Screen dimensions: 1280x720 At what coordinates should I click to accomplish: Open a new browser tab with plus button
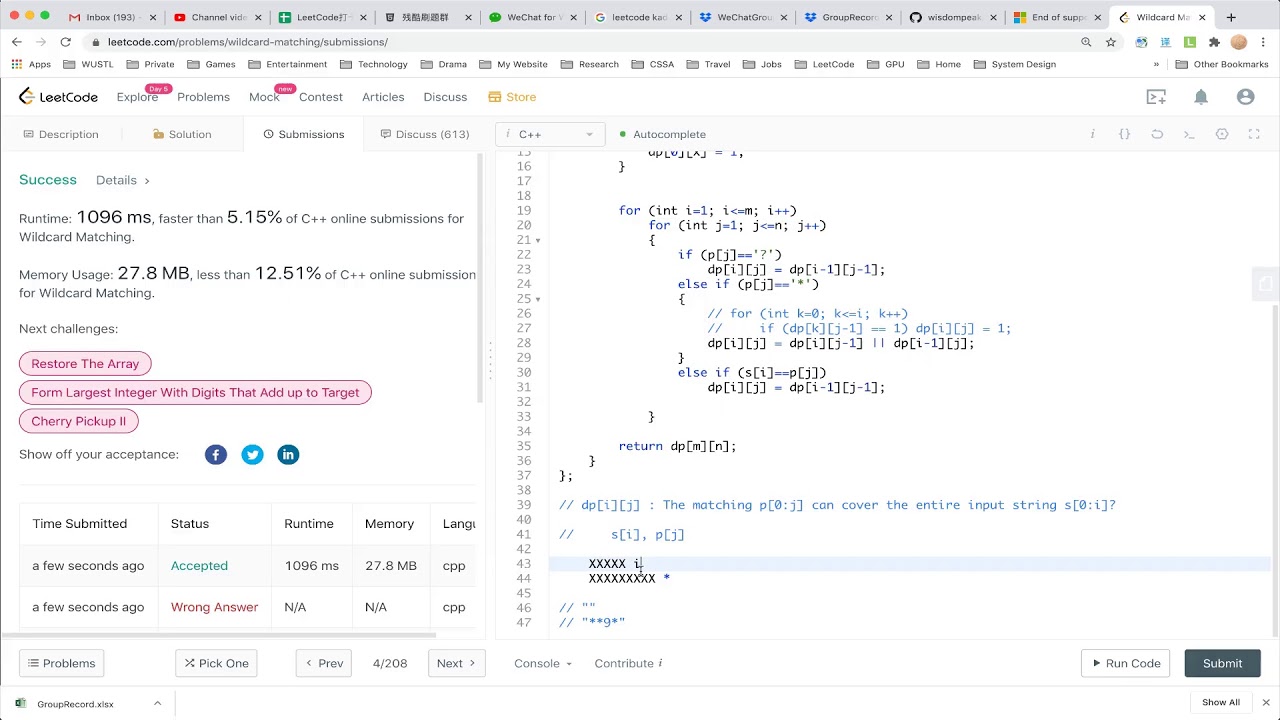1231,17
